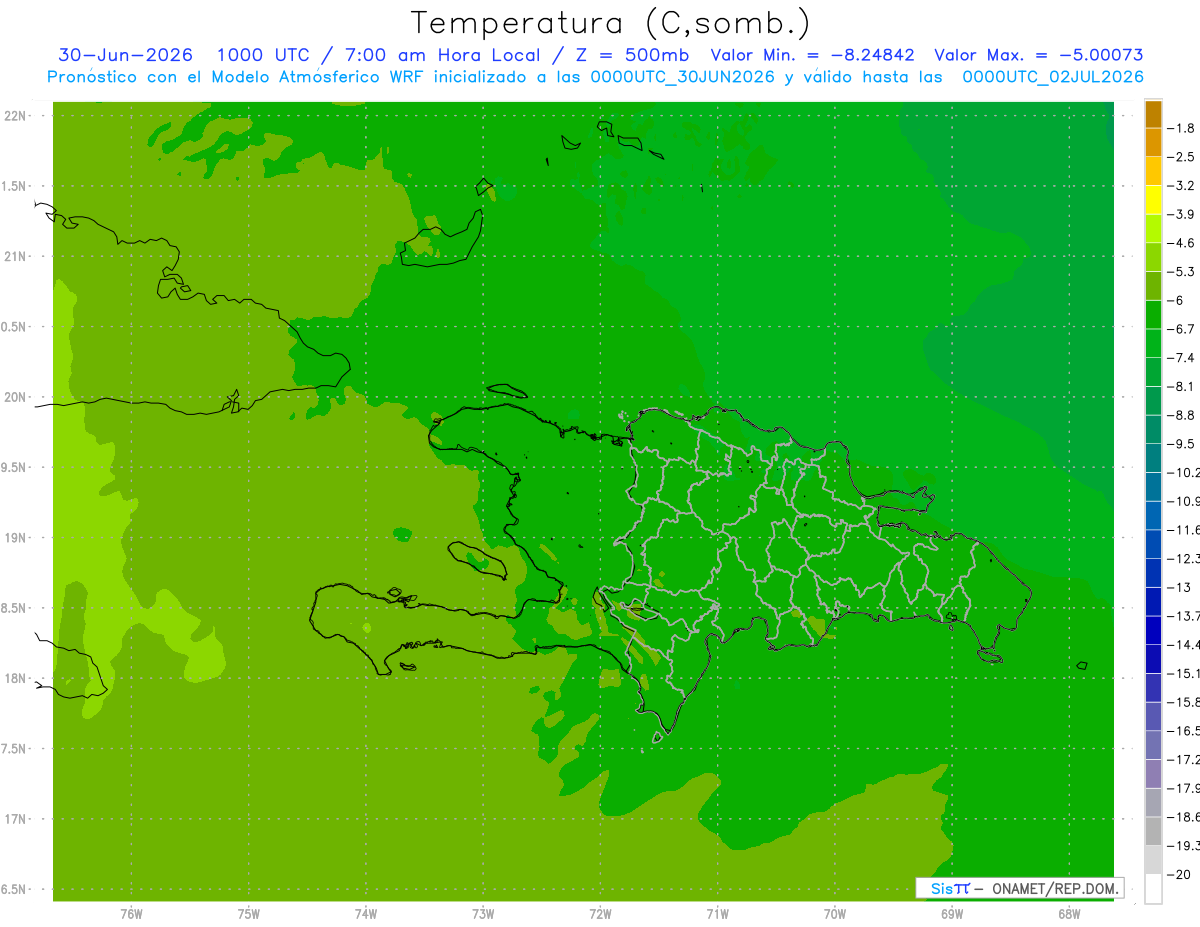
Task: Click the '-3.9' colorbar value
Action: point(1182,214)
